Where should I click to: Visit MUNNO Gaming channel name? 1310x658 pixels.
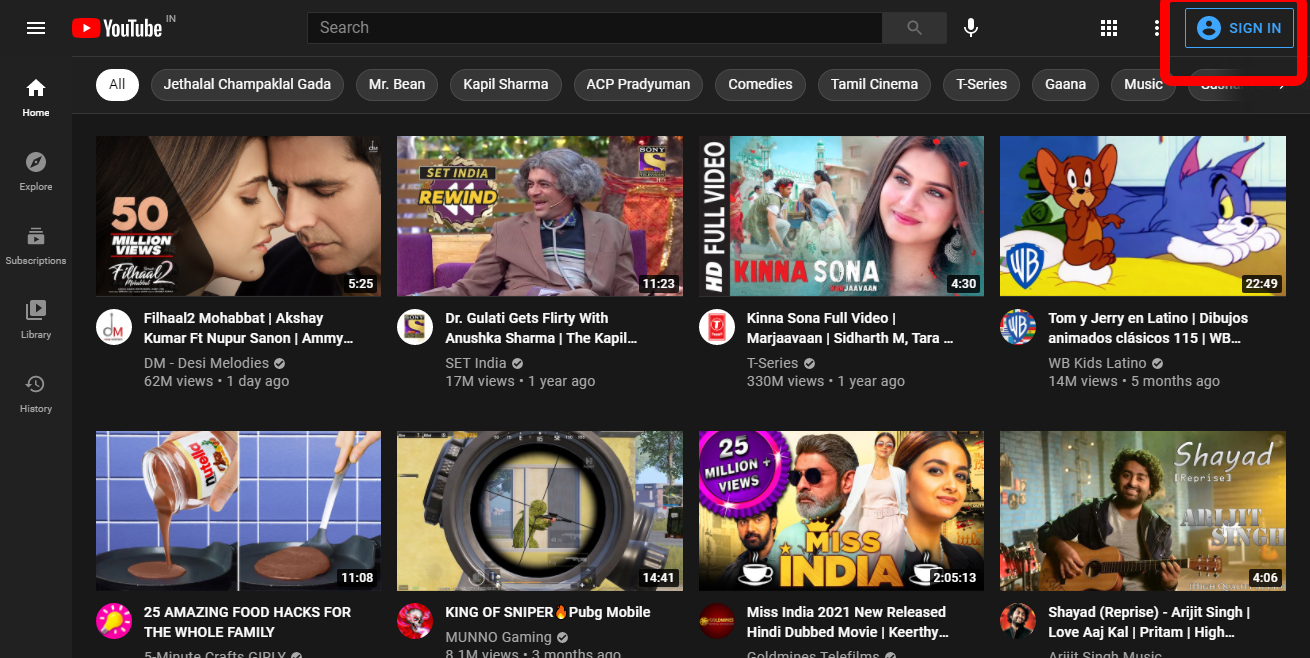click(498, 637)
